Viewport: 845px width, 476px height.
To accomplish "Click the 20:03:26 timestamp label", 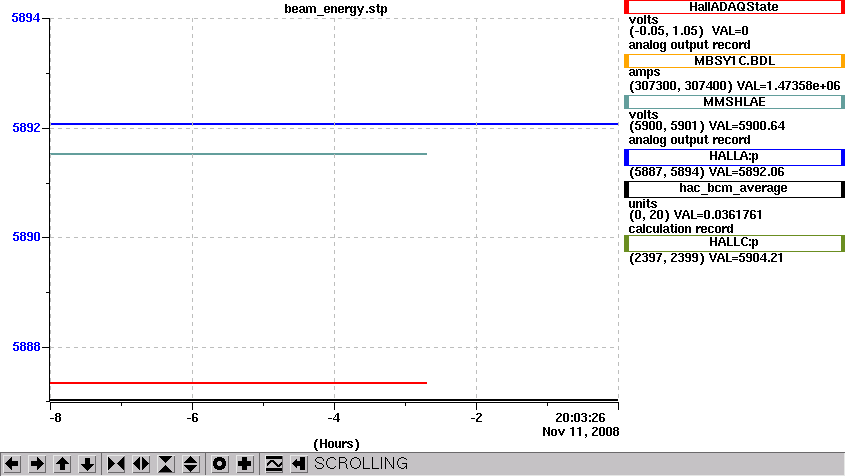I will tap(580, 418).
